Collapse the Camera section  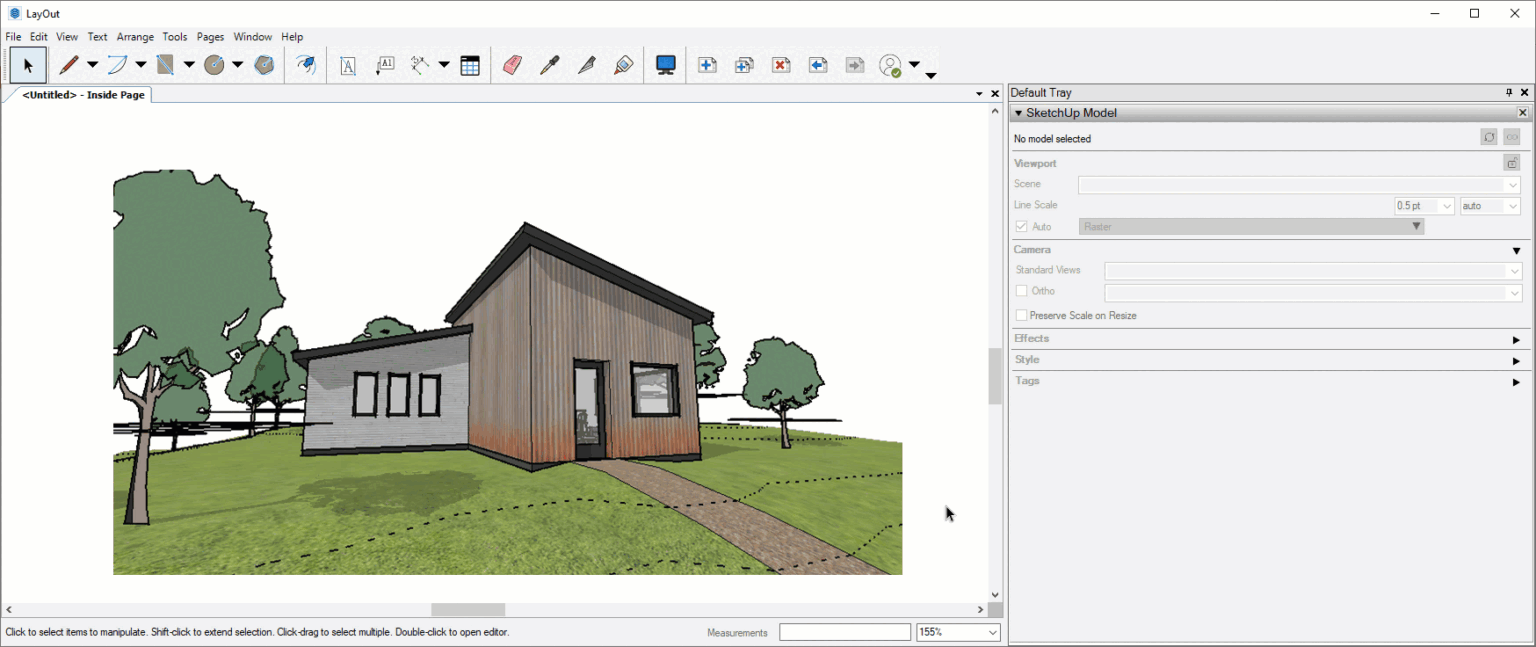pyautogui.click(x=1517, y=250)
